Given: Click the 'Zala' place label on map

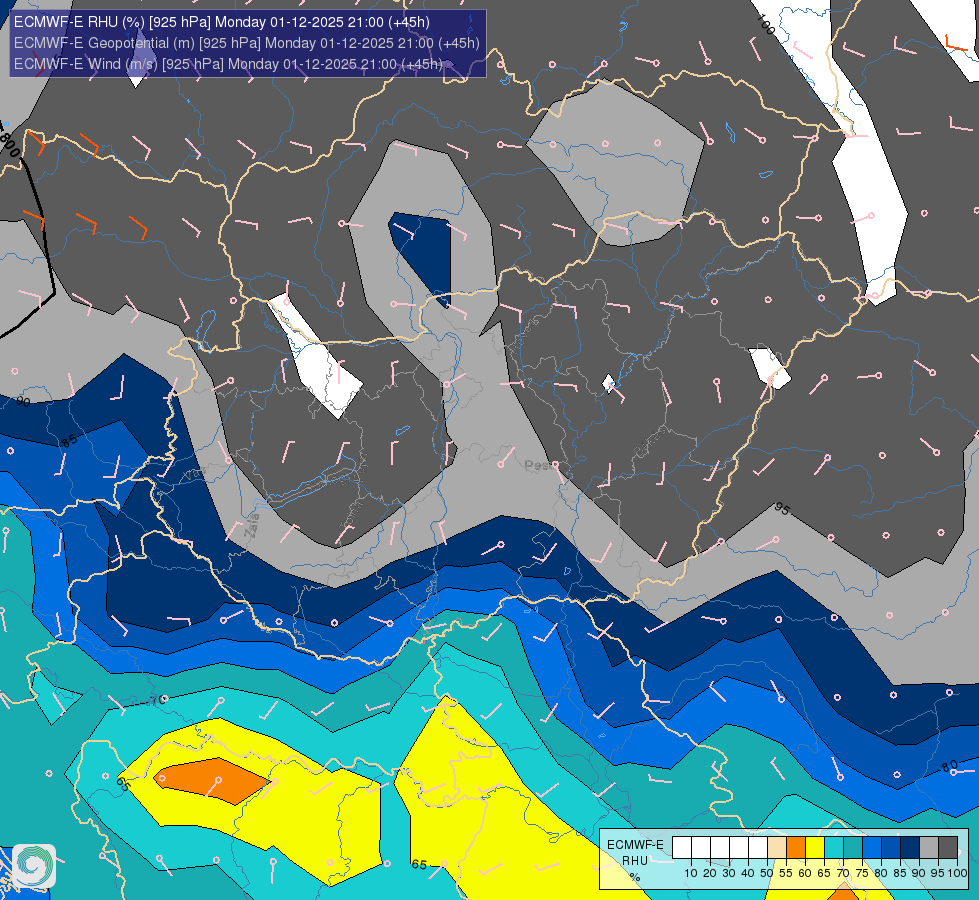Looking at the screenshot, I should pos(252,526).
